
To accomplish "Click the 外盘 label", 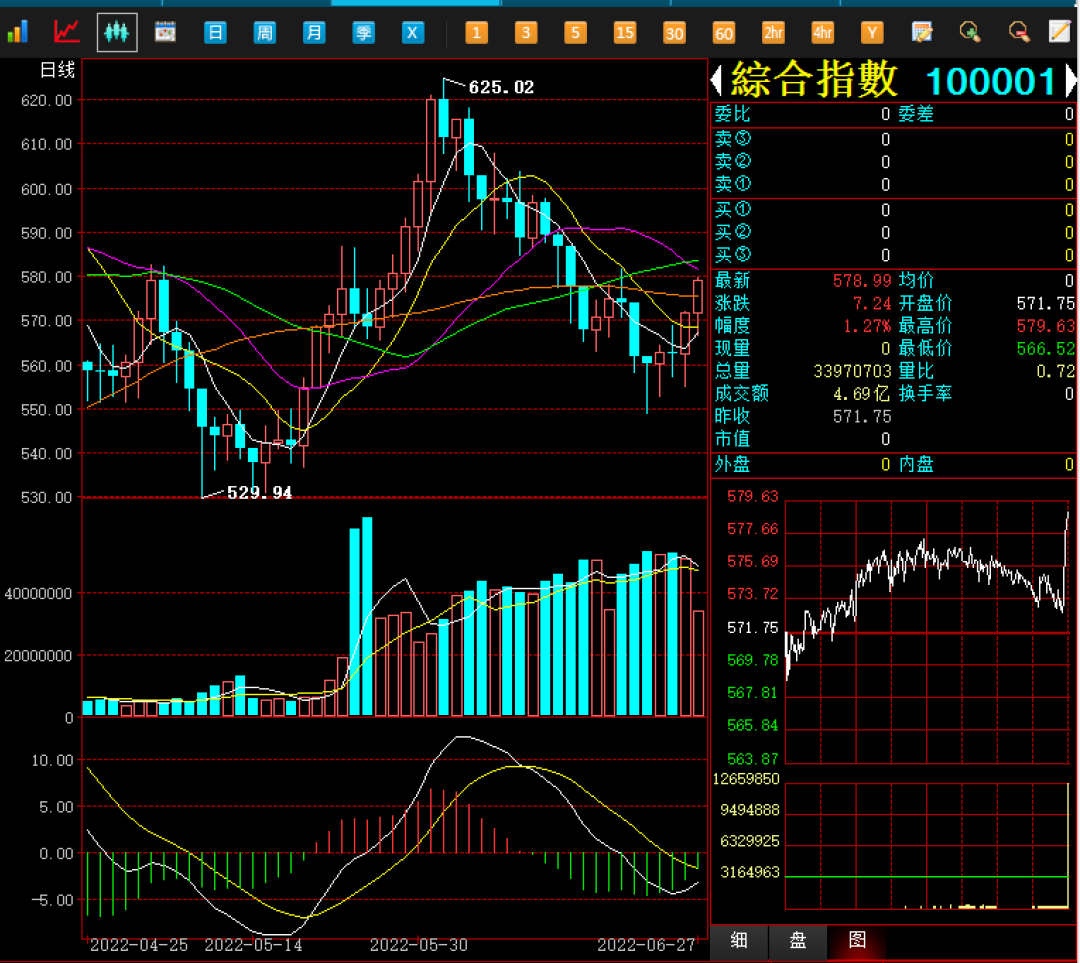I will (732, 465).
